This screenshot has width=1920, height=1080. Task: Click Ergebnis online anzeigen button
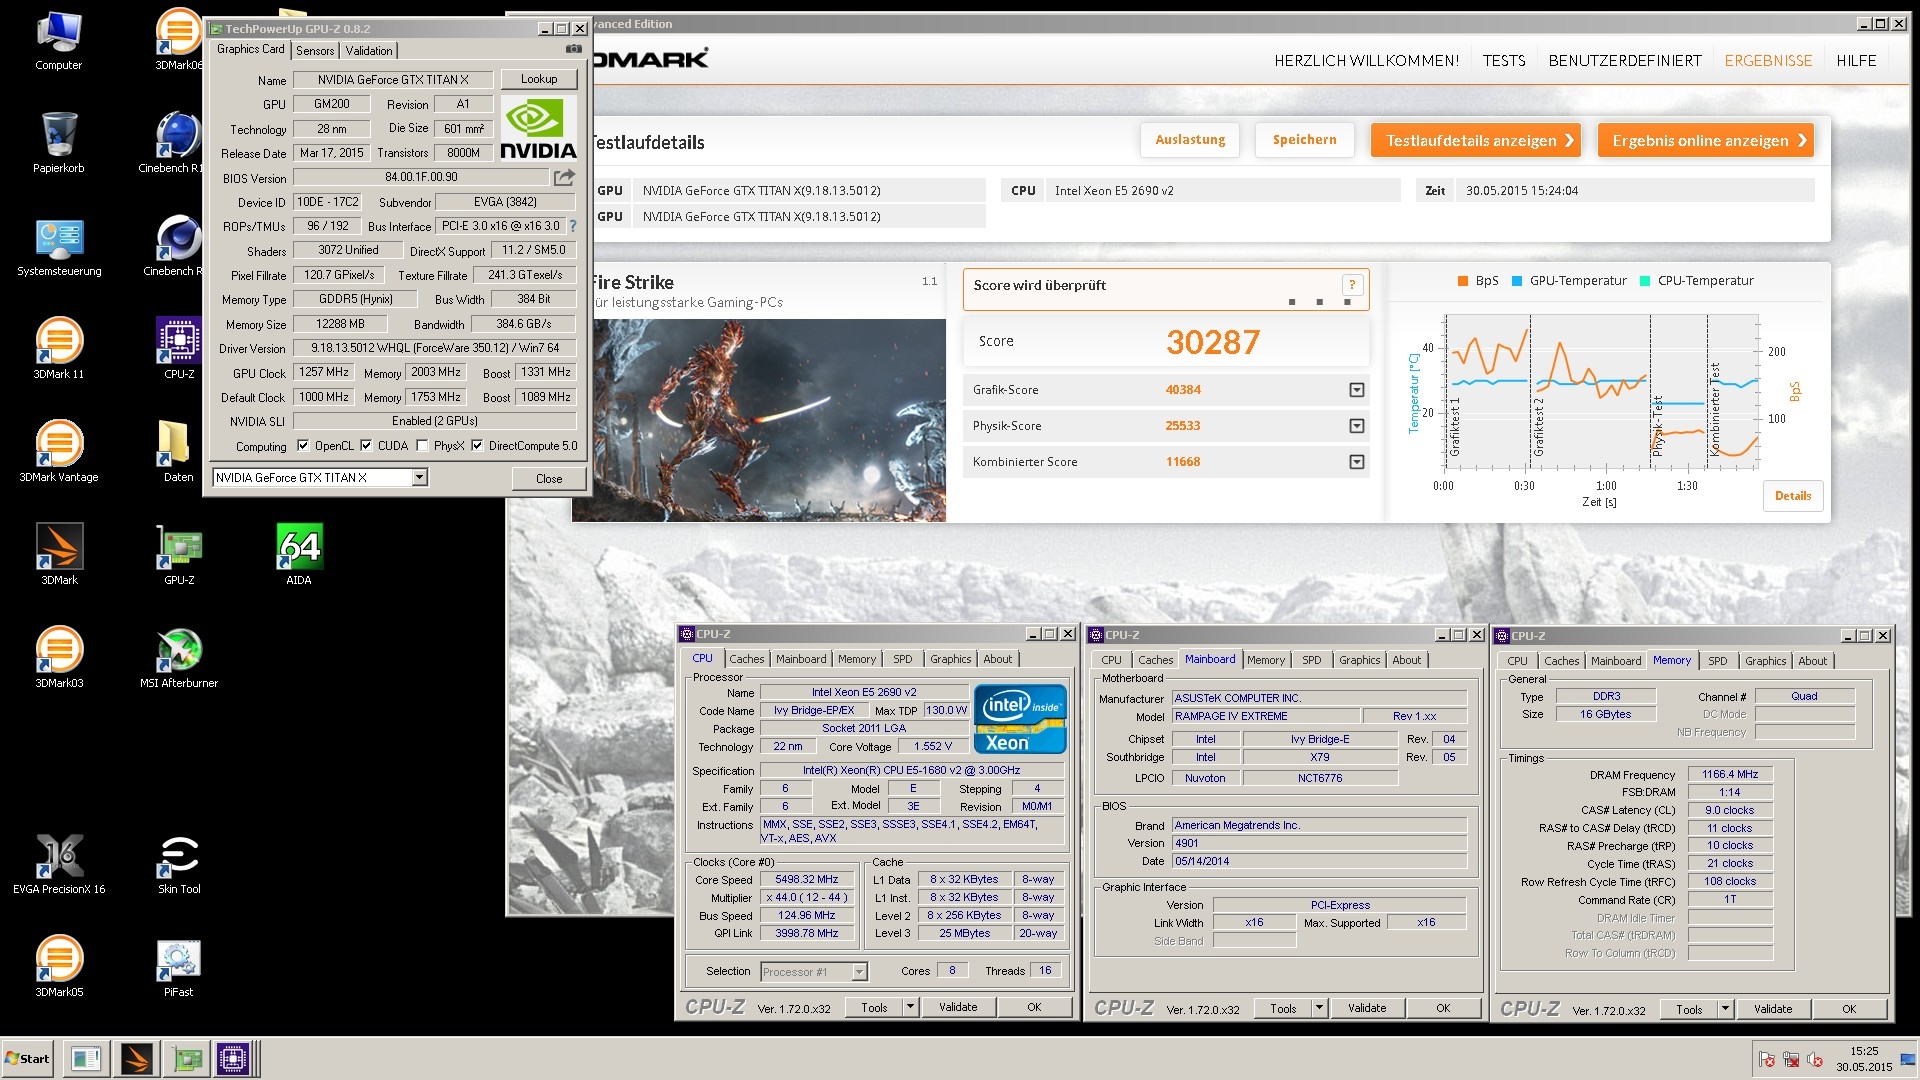tap(1706, 141)
